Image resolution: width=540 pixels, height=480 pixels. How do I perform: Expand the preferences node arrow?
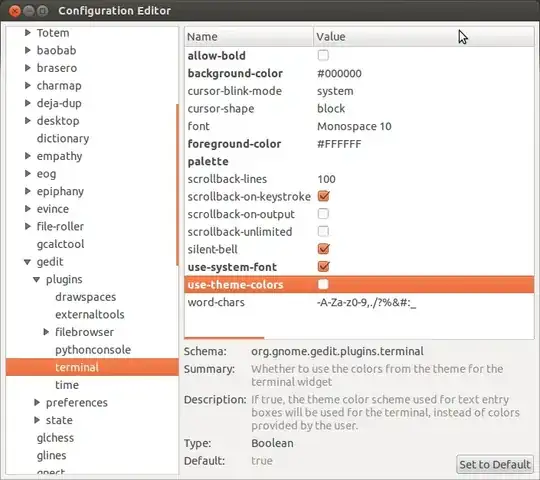(x=37, y=402)
